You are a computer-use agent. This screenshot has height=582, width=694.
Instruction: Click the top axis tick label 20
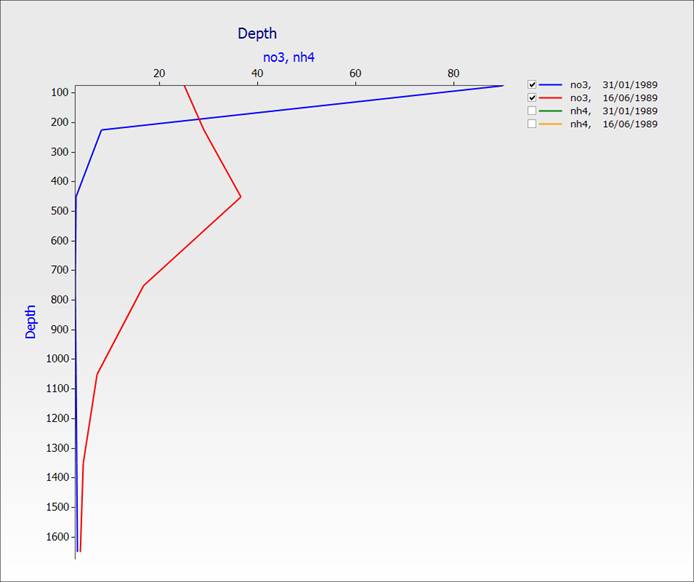coord(159,73)
